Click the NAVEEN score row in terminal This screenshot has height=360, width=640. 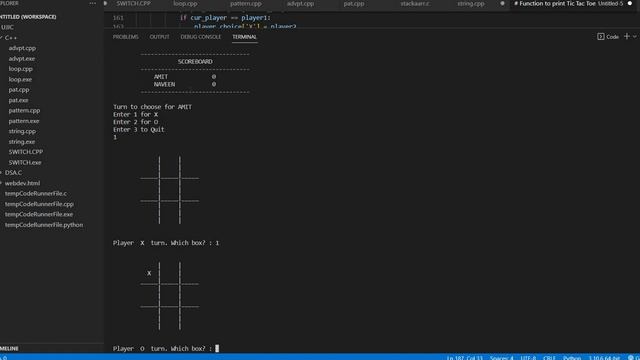185,84
